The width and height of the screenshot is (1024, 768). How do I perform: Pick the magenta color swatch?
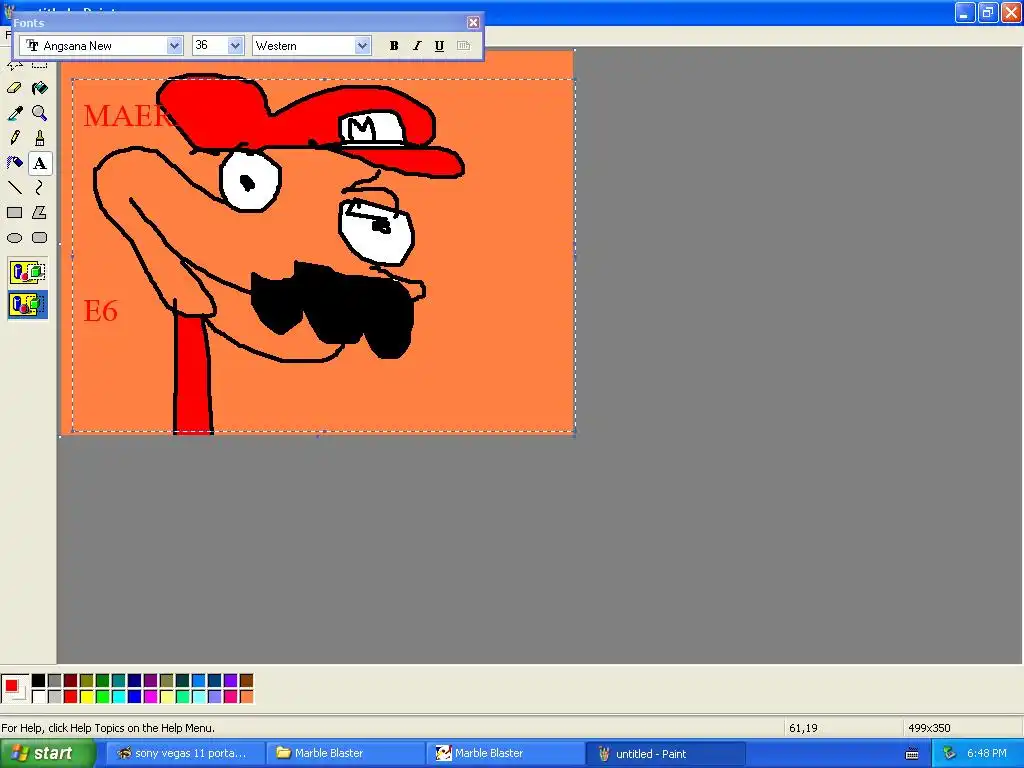coord(150,697)
